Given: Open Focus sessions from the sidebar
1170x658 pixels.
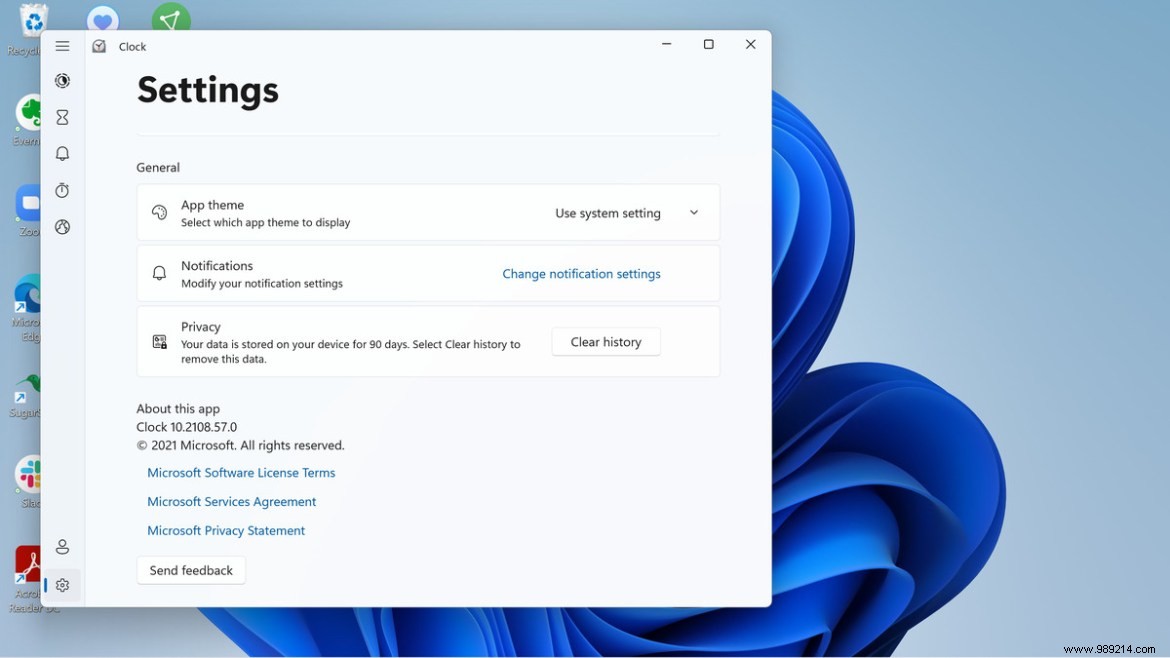Looking at the screenshot, I should (62, 81).
